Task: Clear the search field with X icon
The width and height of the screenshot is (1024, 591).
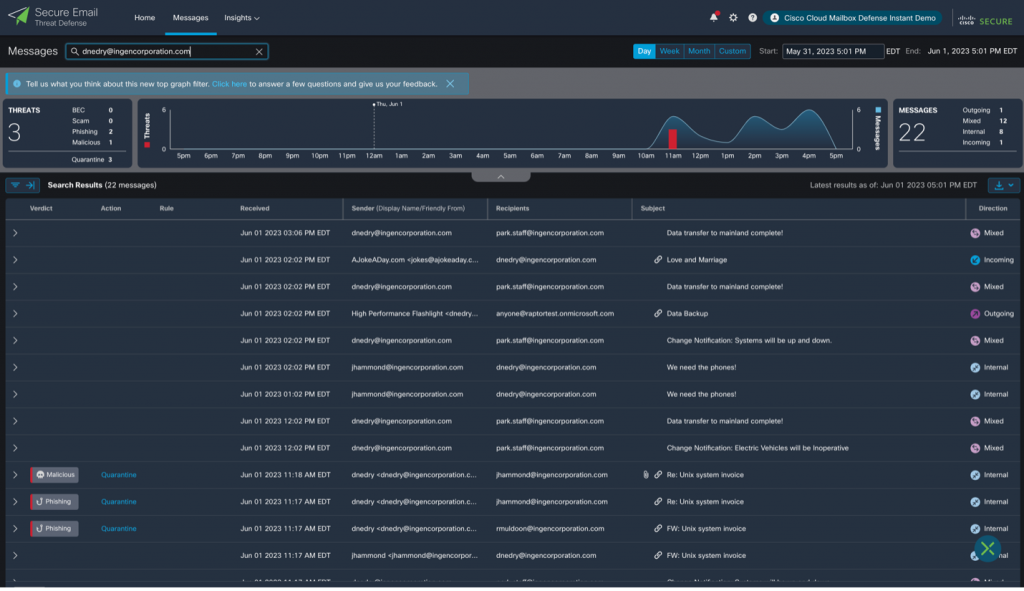Action: coord(259,51)
